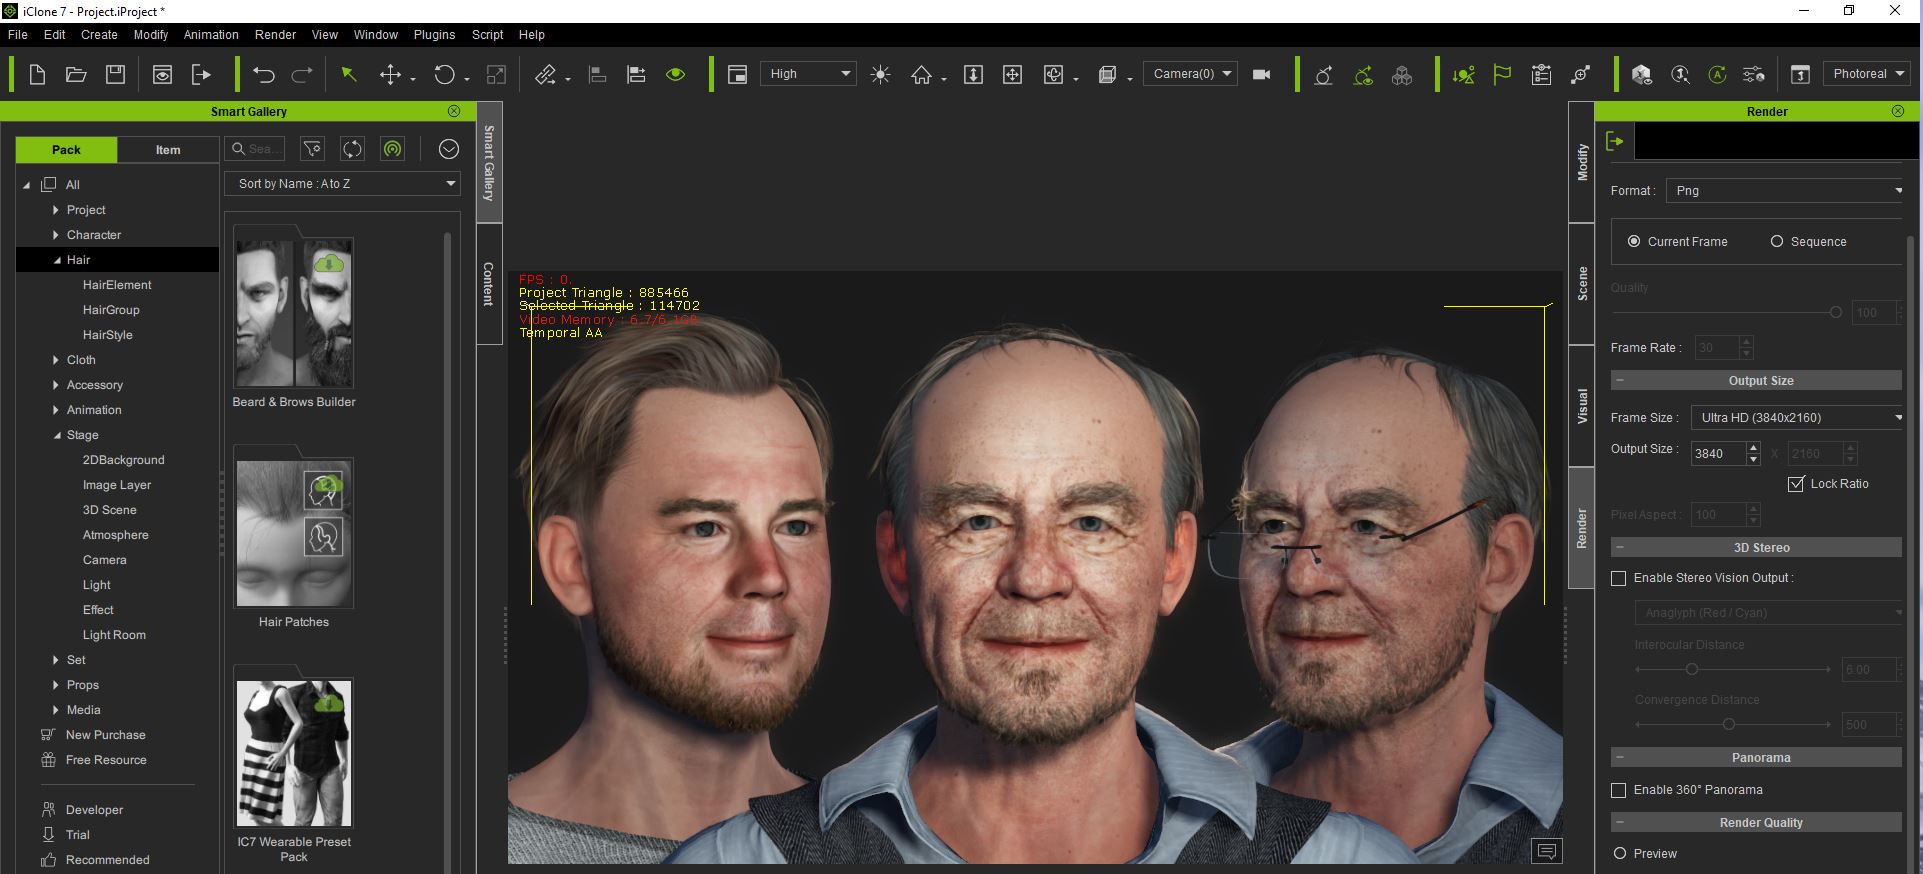Open the Format Png dropdown
The width and height of the screenshot is (1923, 874).
[x=1785, y=190]
